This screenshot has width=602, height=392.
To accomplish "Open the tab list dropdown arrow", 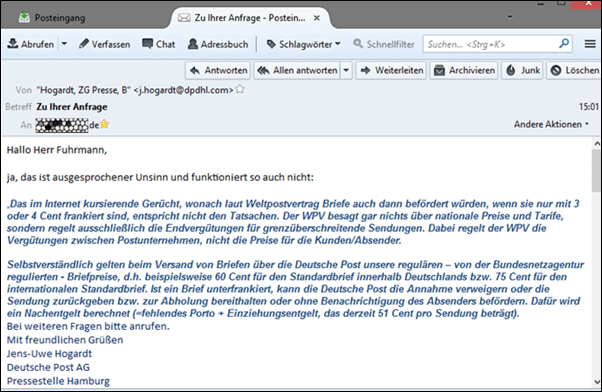I will click(510, 17).
